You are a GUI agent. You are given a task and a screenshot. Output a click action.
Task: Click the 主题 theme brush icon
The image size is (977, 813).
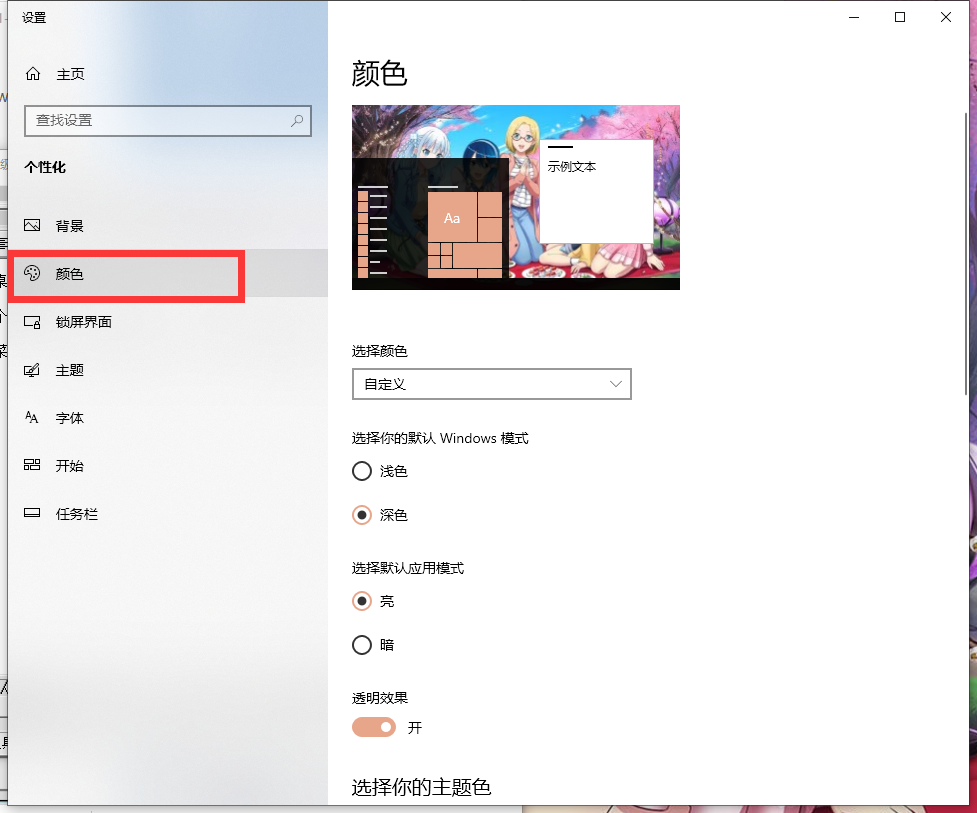coord(32,370)
